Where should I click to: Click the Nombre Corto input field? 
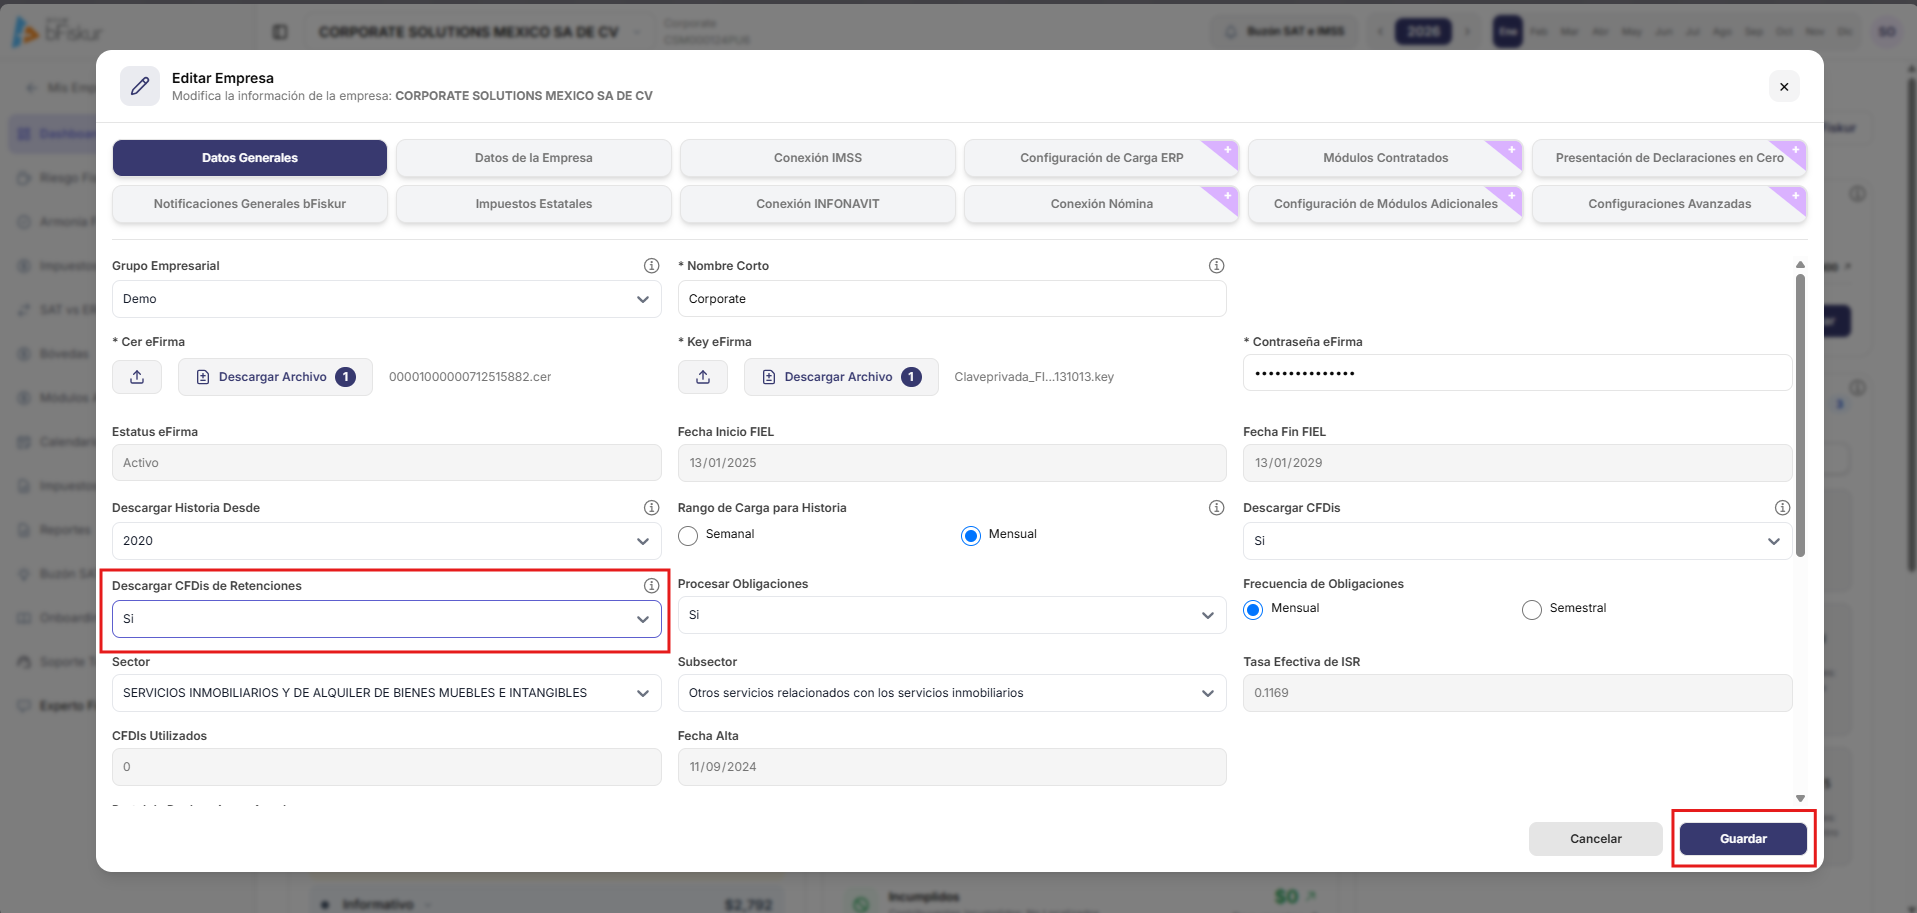point(952,299)
